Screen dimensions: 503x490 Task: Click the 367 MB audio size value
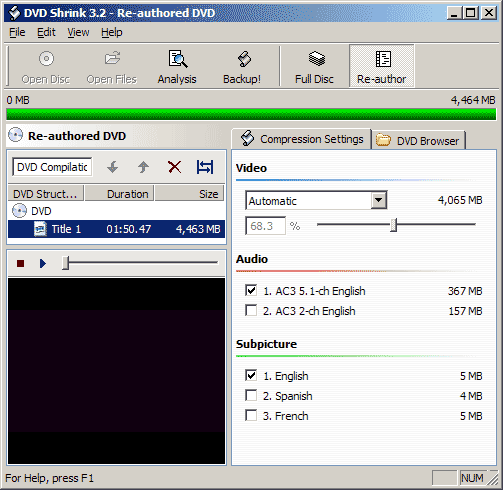tap(465, 291)
